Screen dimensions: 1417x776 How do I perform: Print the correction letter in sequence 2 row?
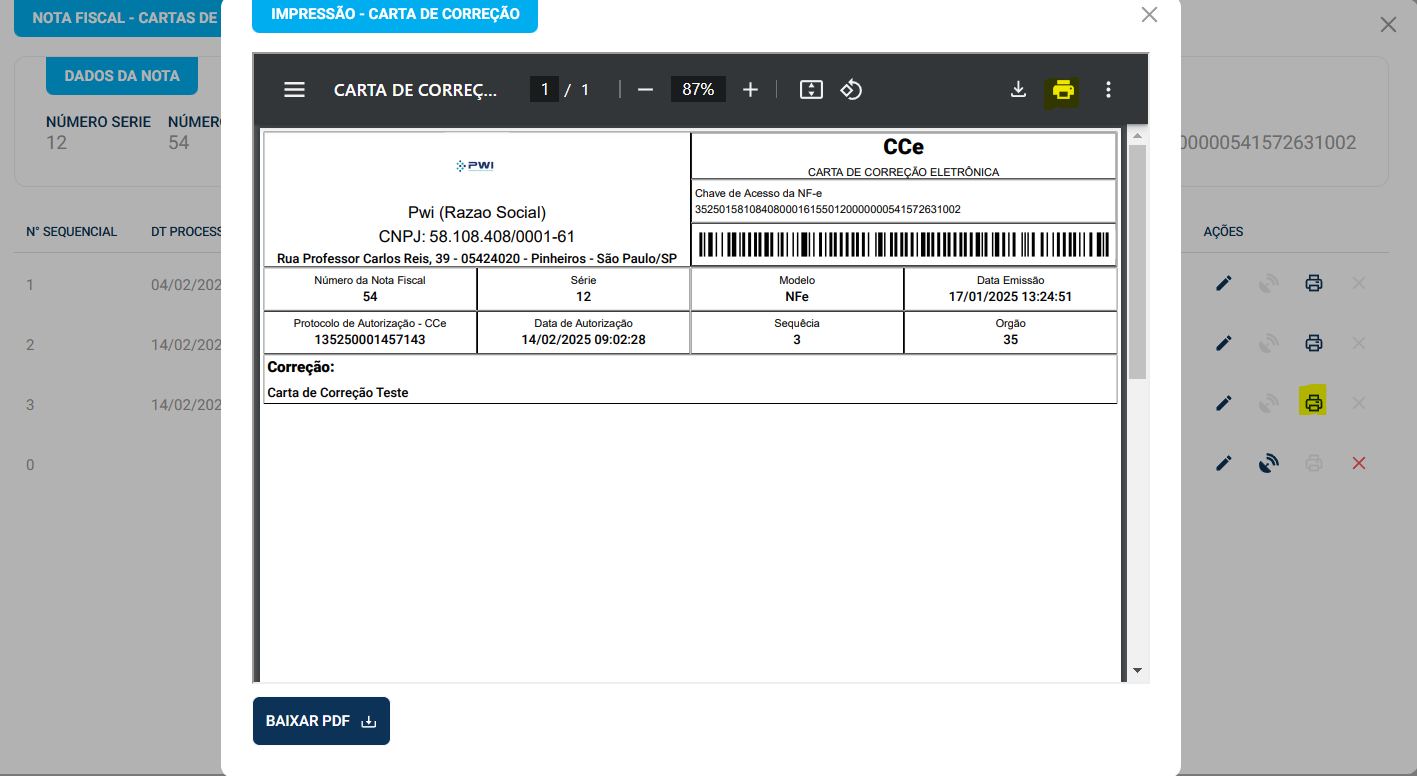click(1314, 344)
